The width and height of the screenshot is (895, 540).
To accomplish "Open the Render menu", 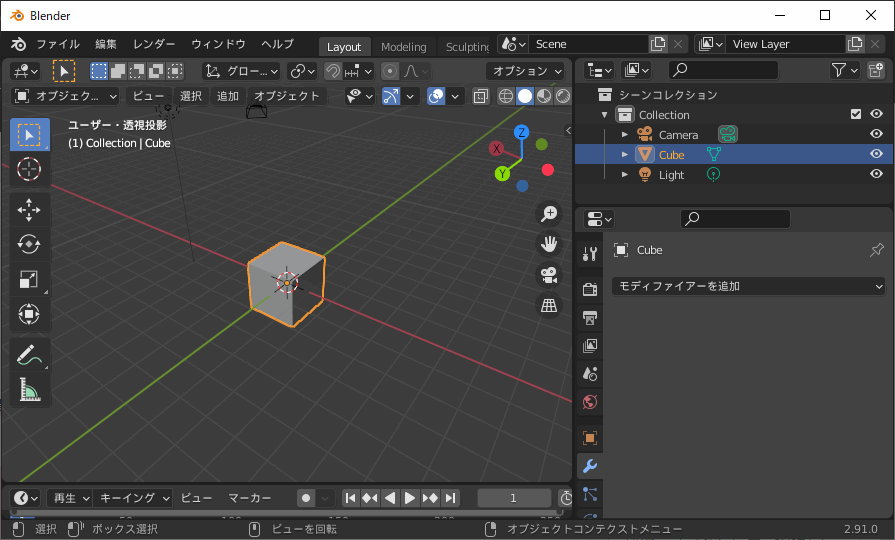I will click(x=154, y=44).
